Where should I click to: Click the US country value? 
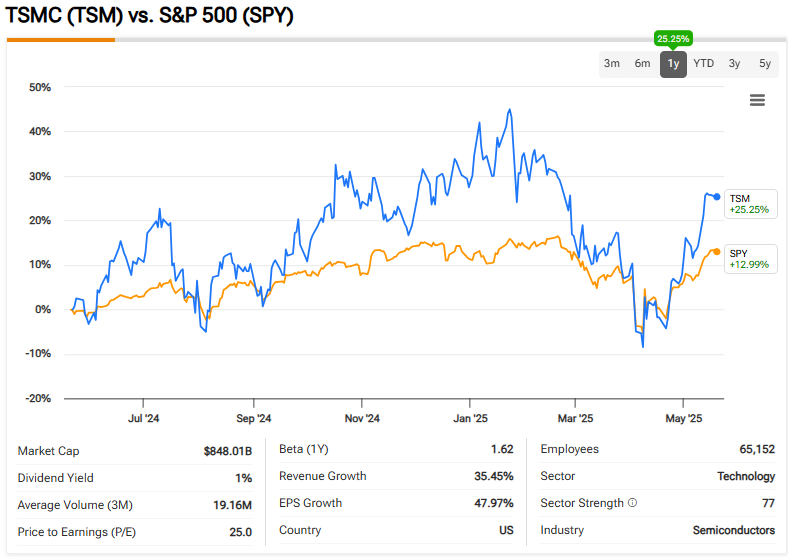(x=507, y=530)
